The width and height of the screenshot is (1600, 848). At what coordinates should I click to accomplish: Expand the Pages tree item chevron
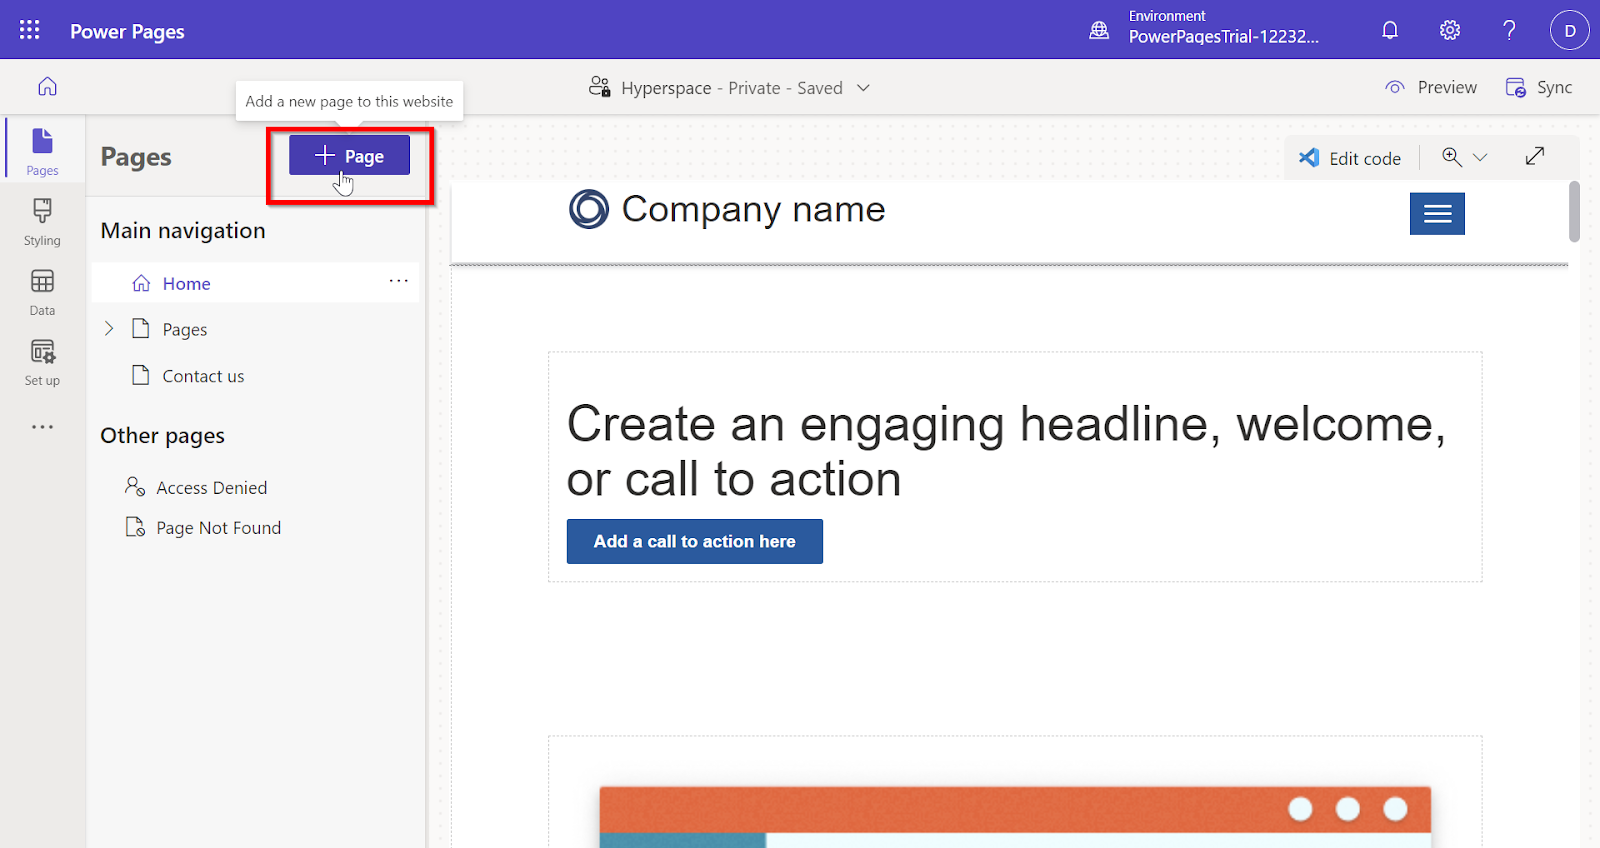tap(109, 329)
